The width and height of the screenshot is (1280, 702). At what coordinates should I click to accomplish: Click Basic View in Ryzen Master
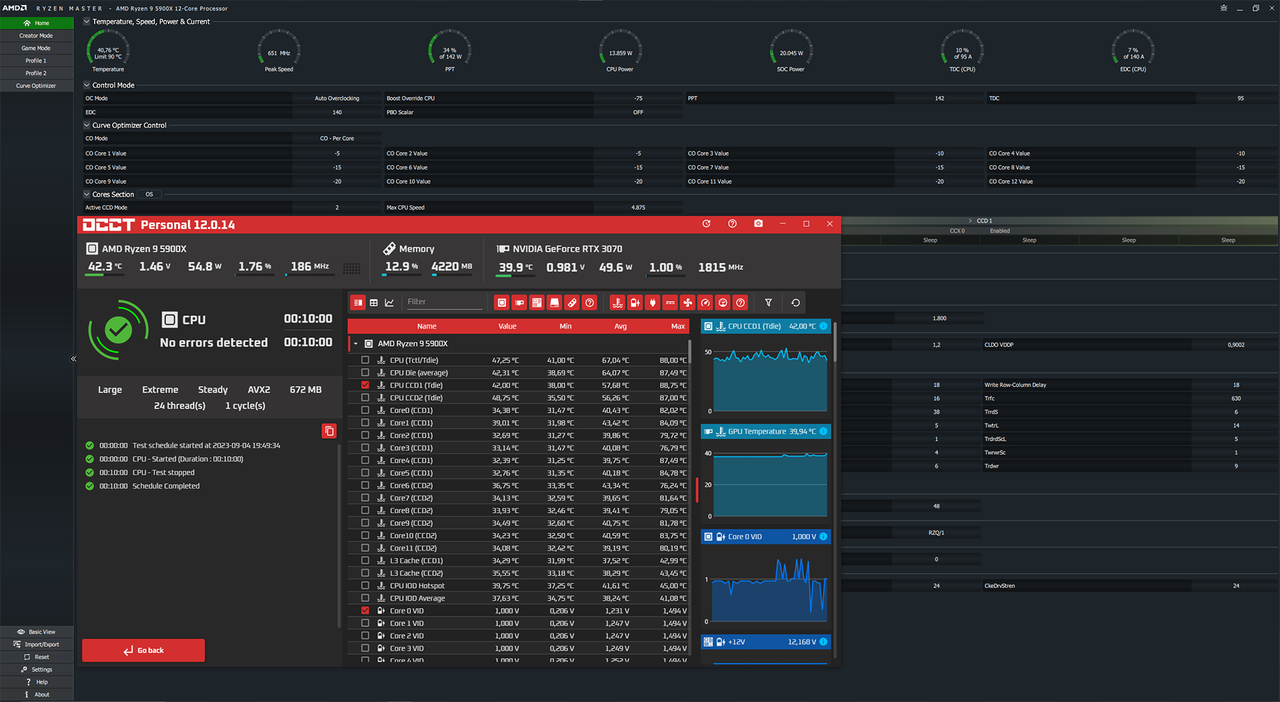[36, 632]
